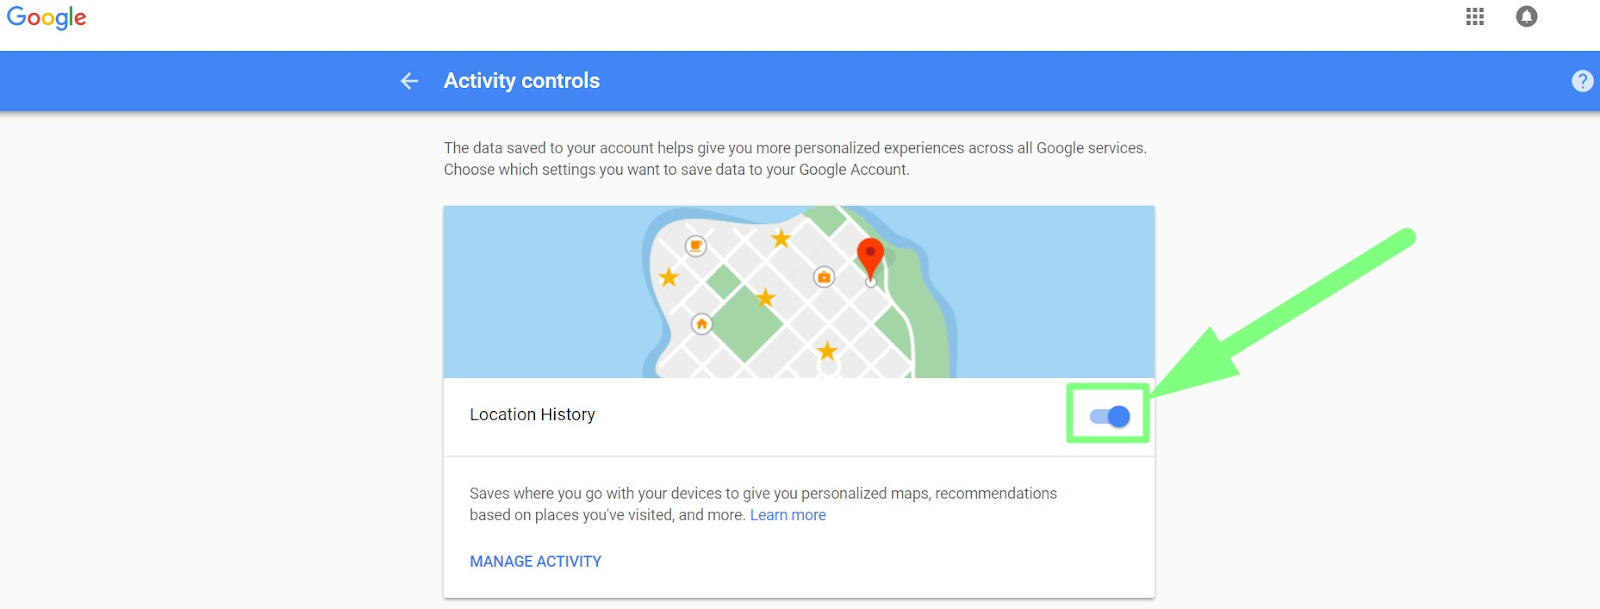Click the Location History label text

(x=532, y=415)
